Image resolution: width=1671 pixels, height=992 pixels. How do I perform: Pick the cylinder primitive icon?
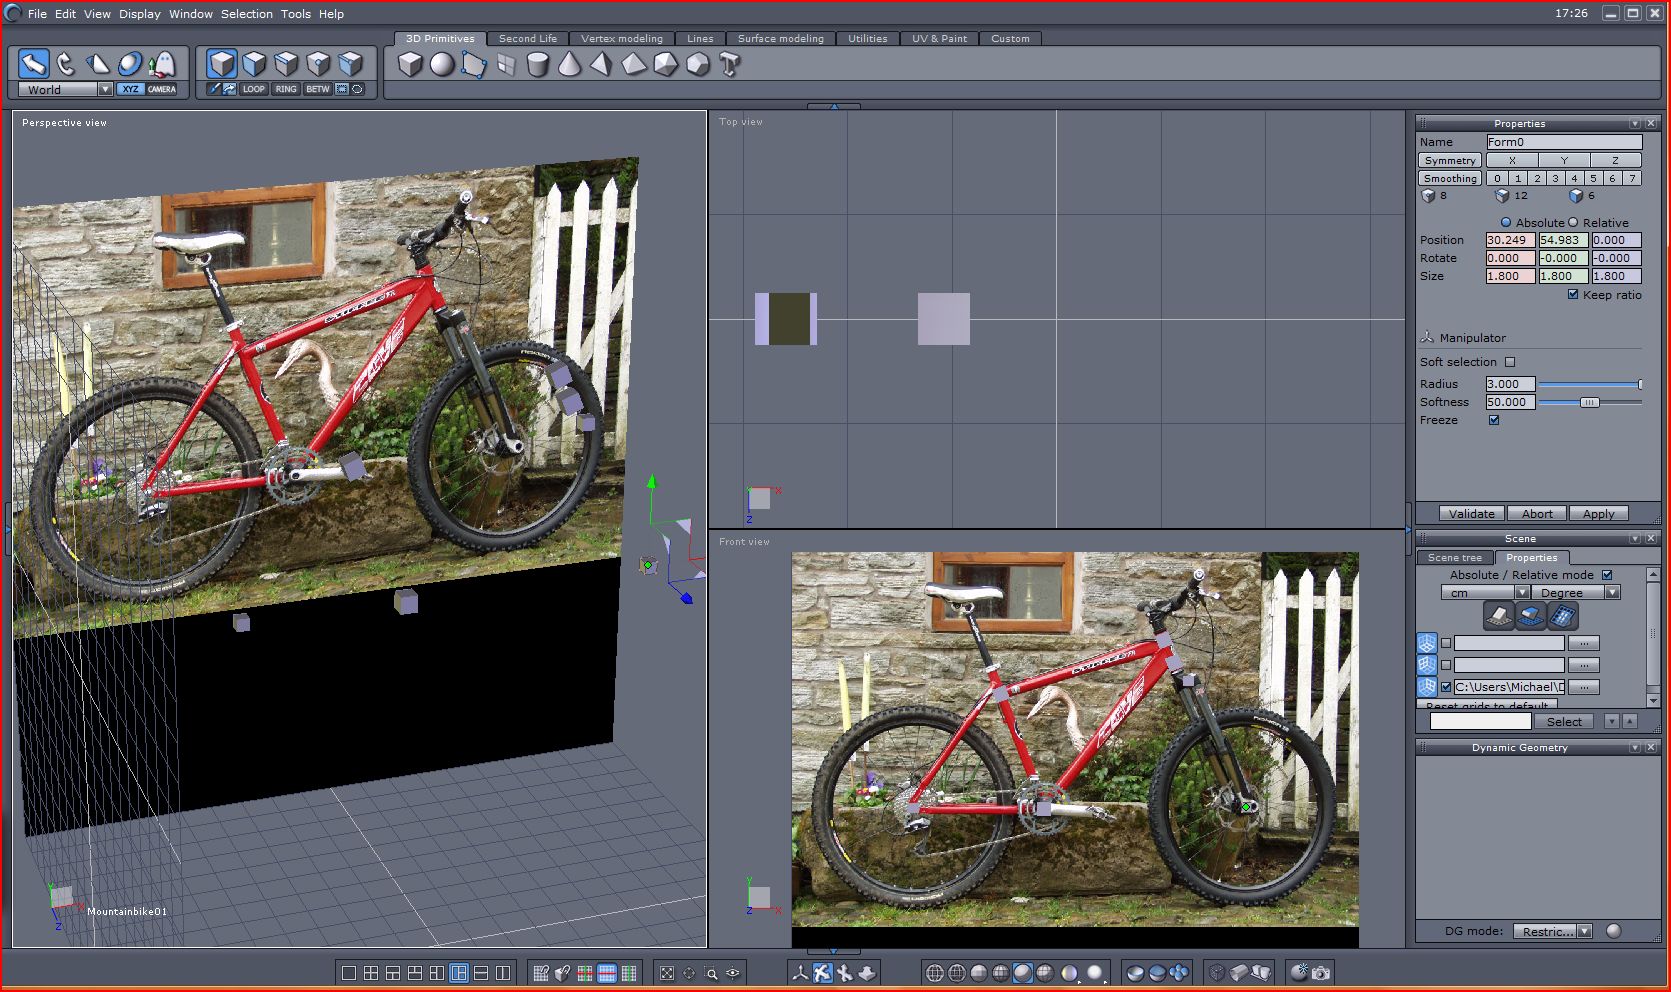click(538, 65)
